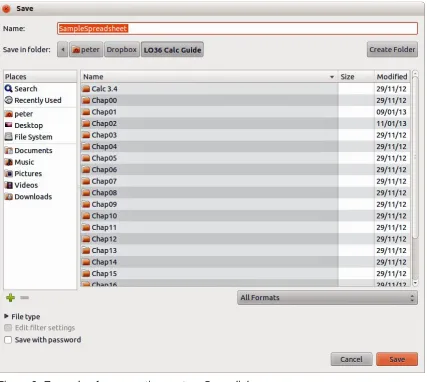Click the Videos folder icon in Places
This screenshot has width=427, height=382.
[9, 185]
